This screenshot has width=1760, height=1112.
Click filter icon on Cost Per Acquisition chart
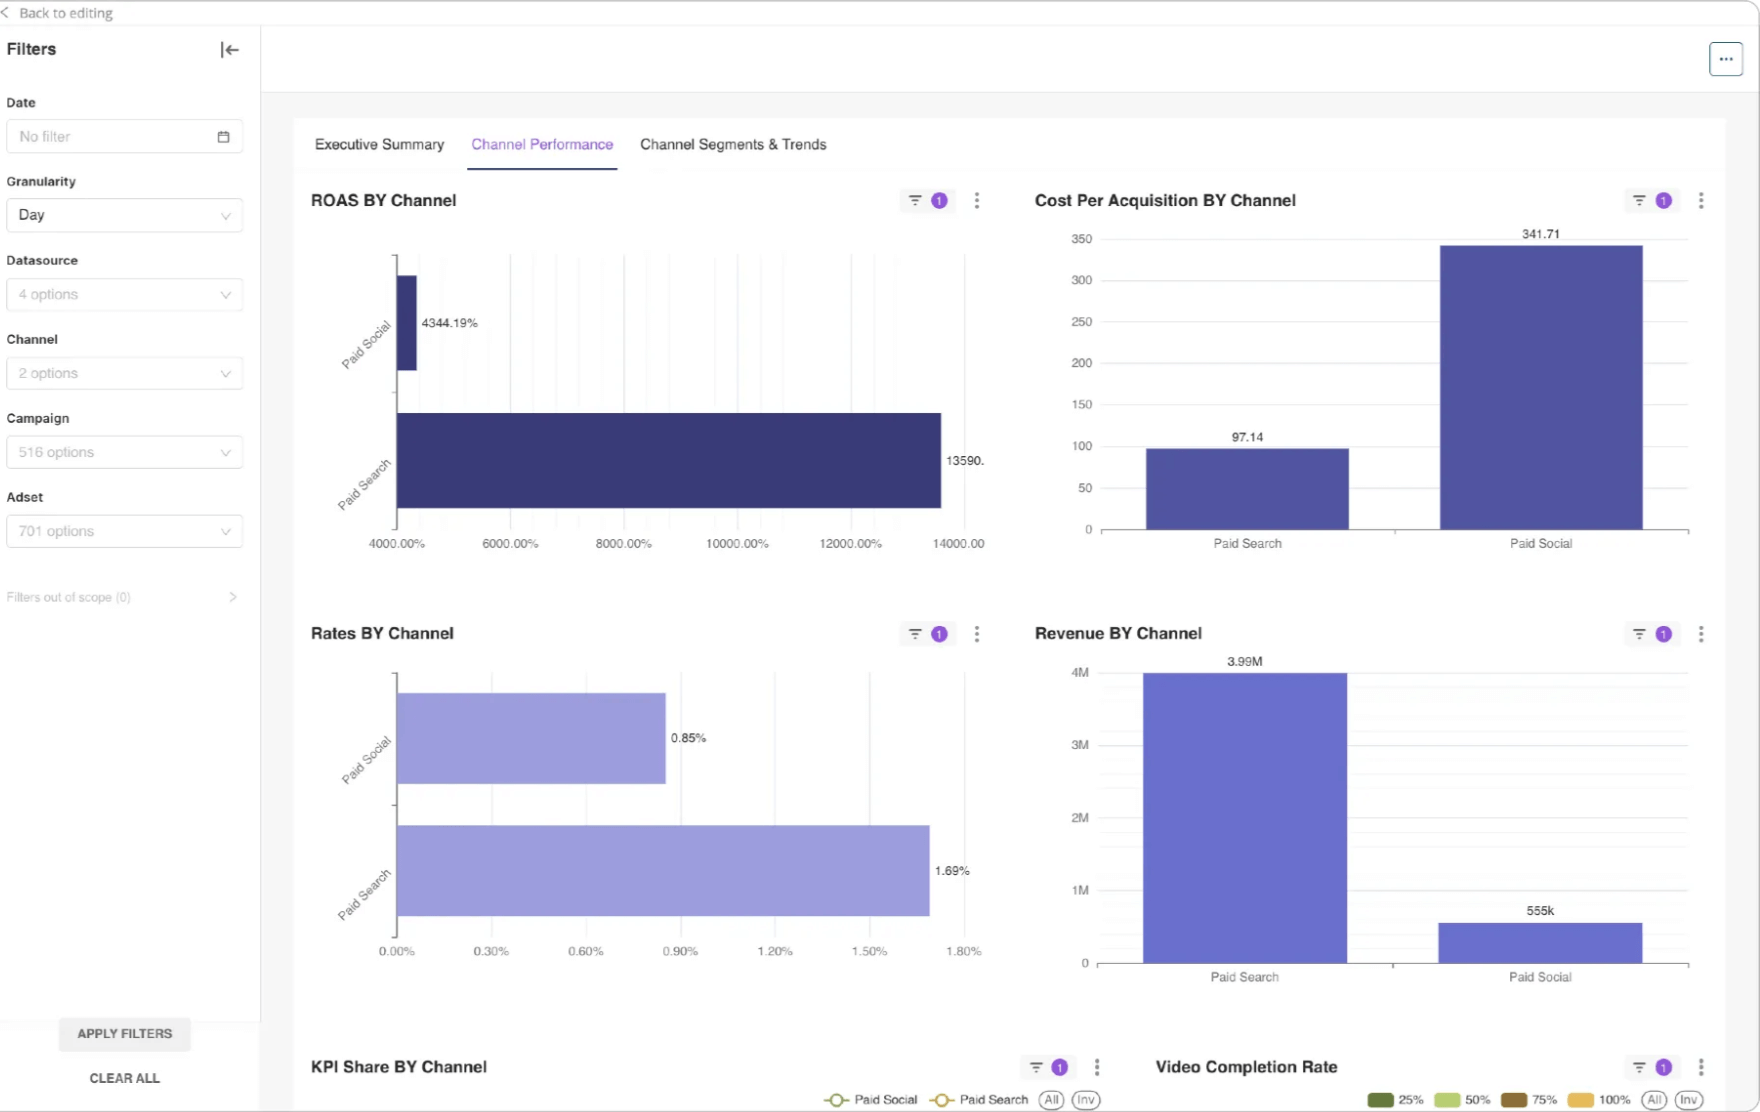click(x=1639, y=201)
